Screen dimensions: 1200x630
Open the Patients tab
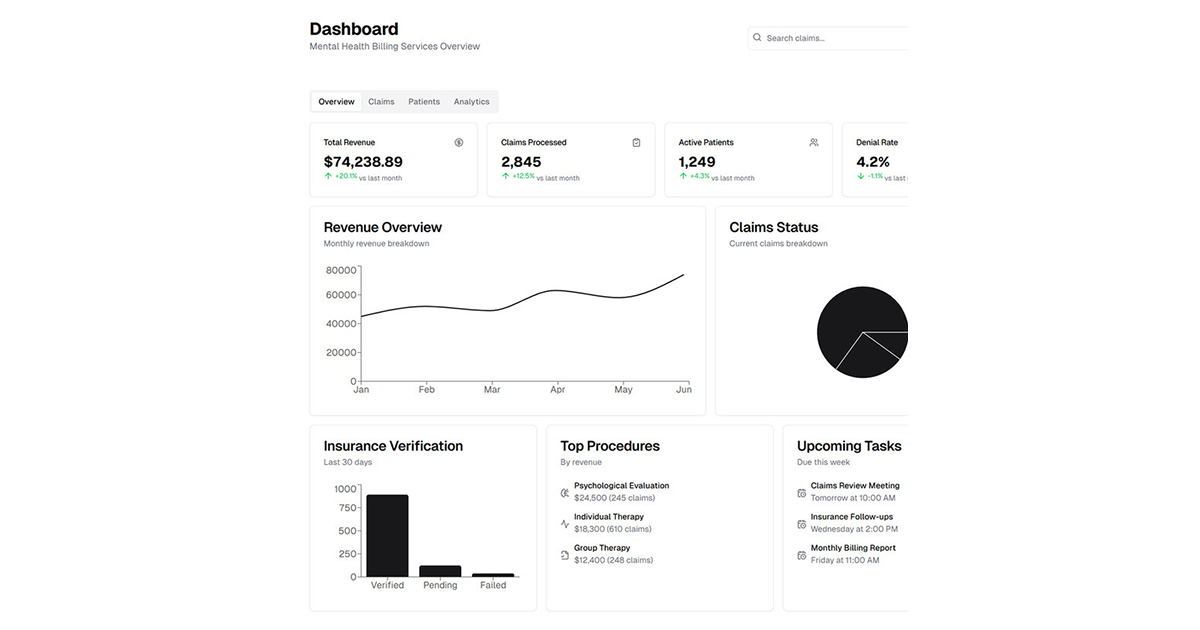tap(424, 102)
